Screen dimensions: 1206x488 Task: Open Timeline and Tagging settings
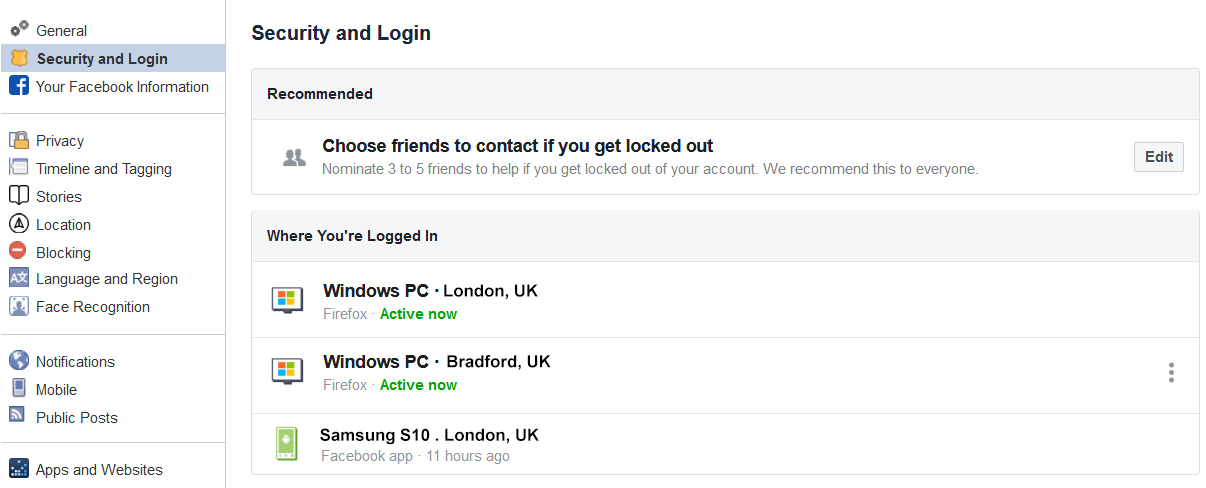(103, 169)
